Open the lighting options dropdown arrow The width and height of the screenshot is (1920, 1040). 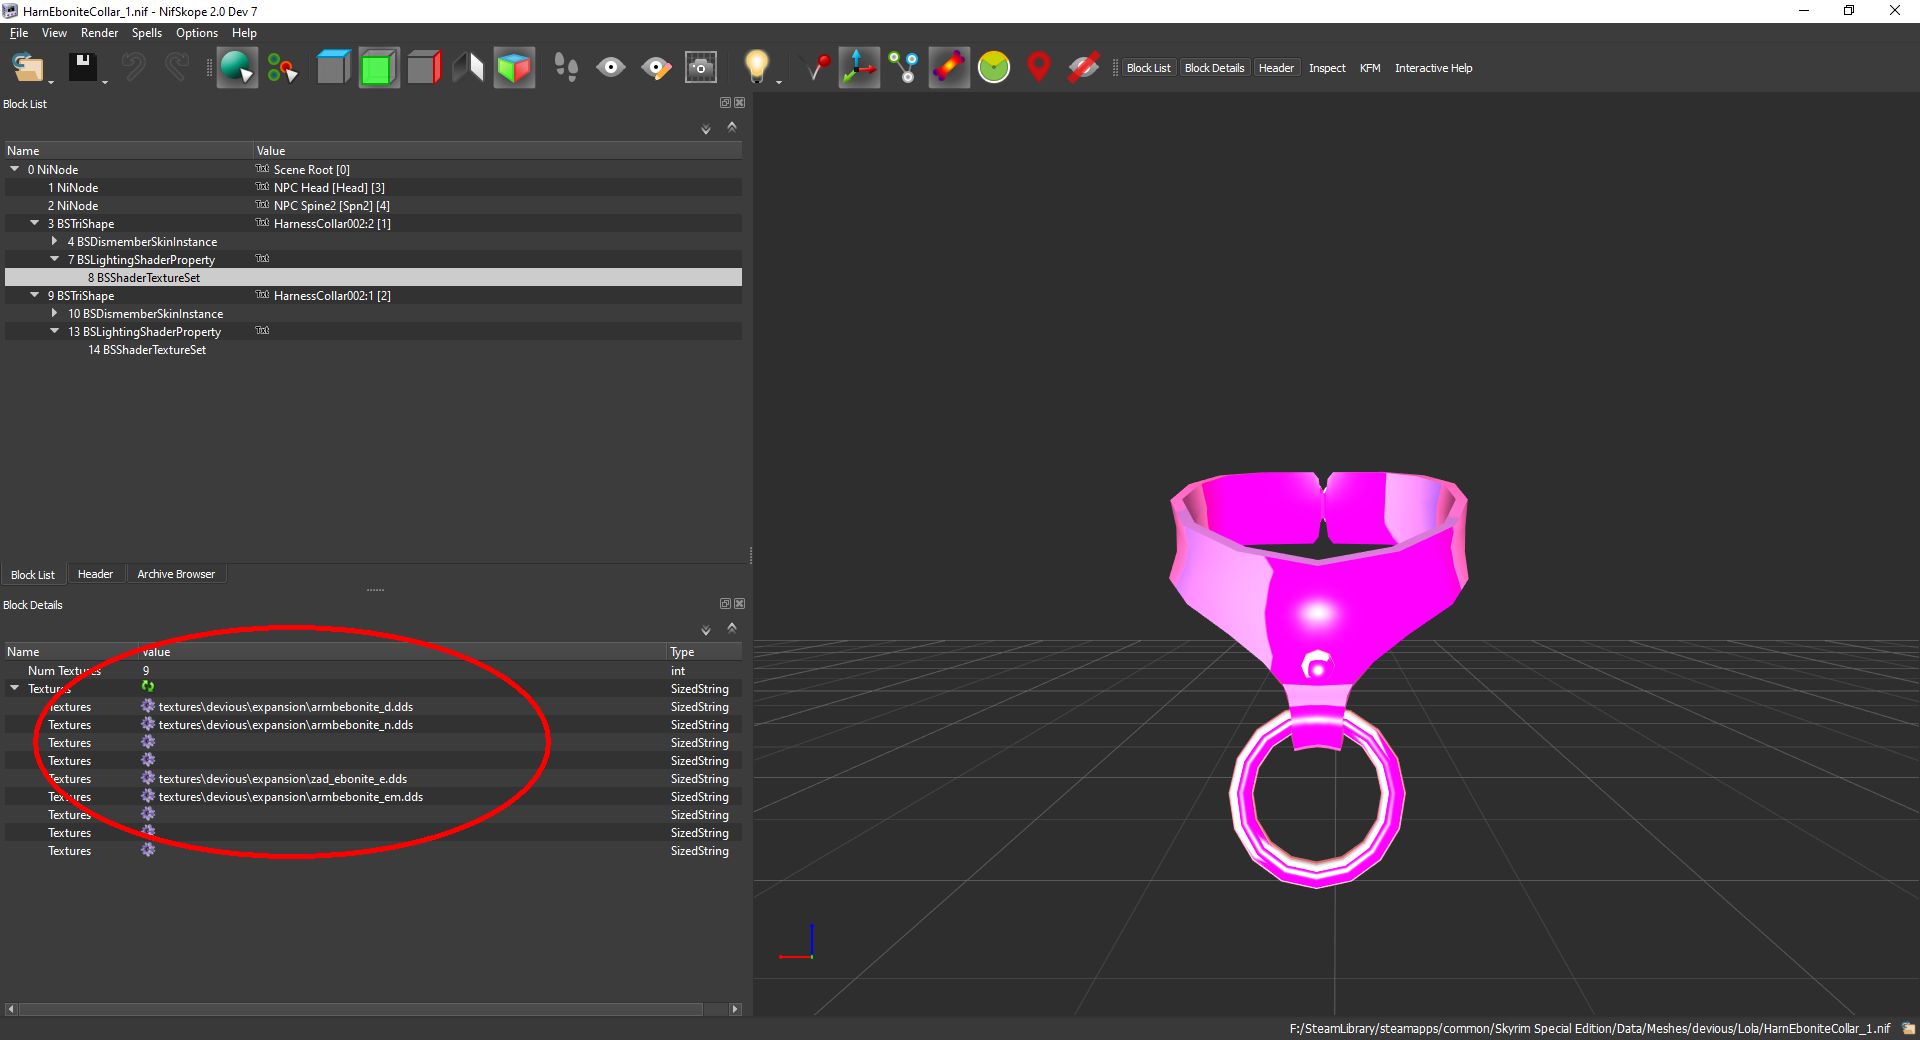tap(779, 82)
